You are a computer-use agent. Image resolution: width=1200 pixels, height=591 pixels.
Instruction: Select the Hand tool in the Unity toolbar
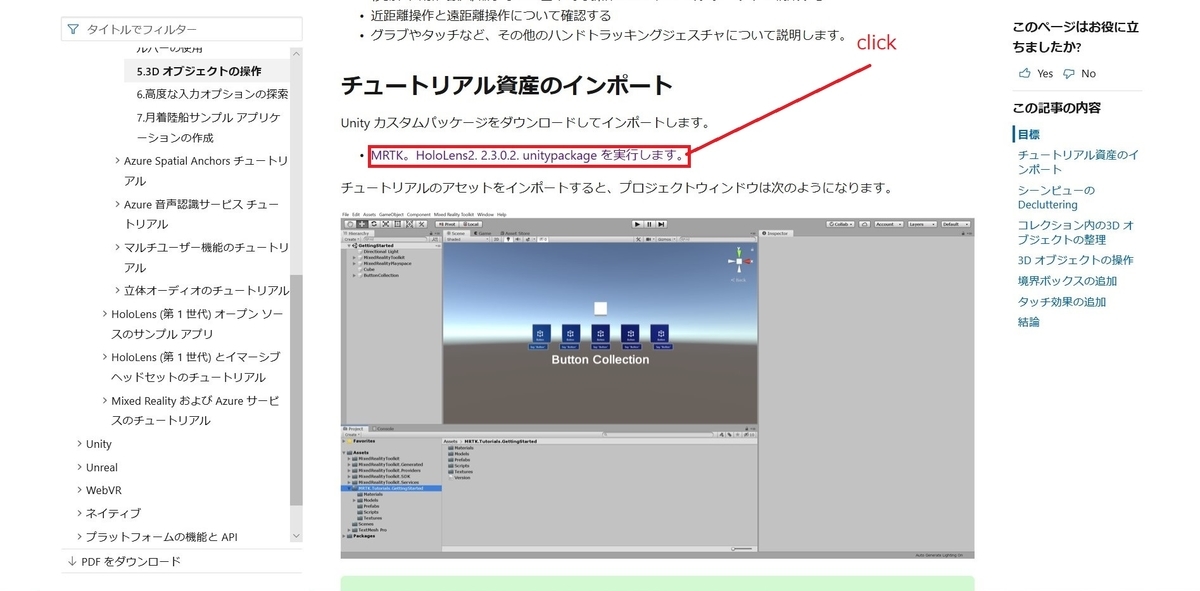pos(350,225)
